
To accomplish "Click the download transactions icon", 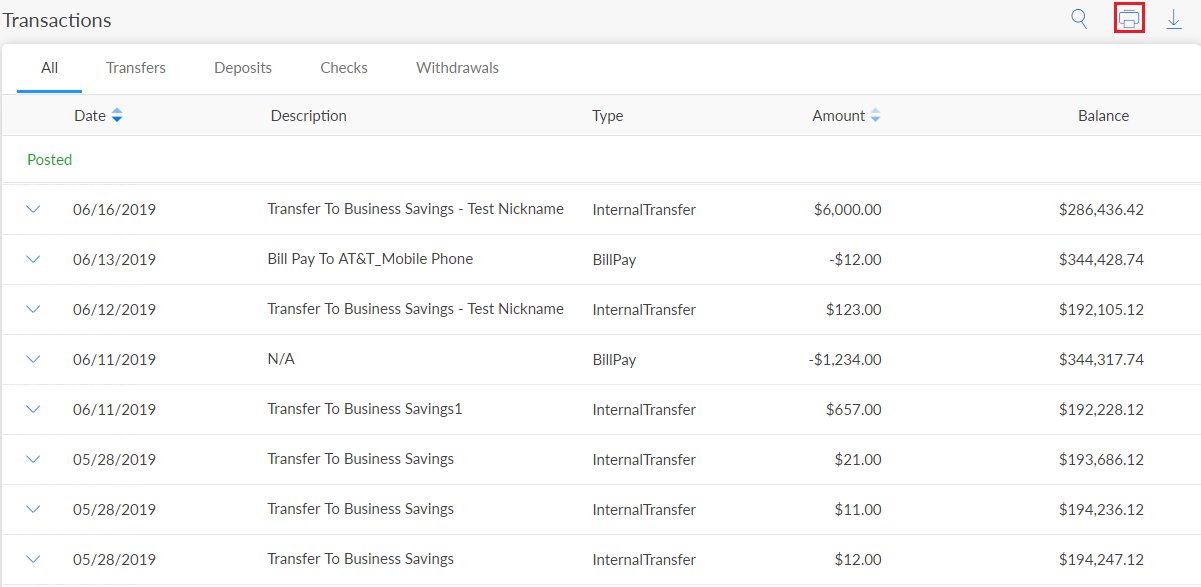I will click(x=1174, y=19).
